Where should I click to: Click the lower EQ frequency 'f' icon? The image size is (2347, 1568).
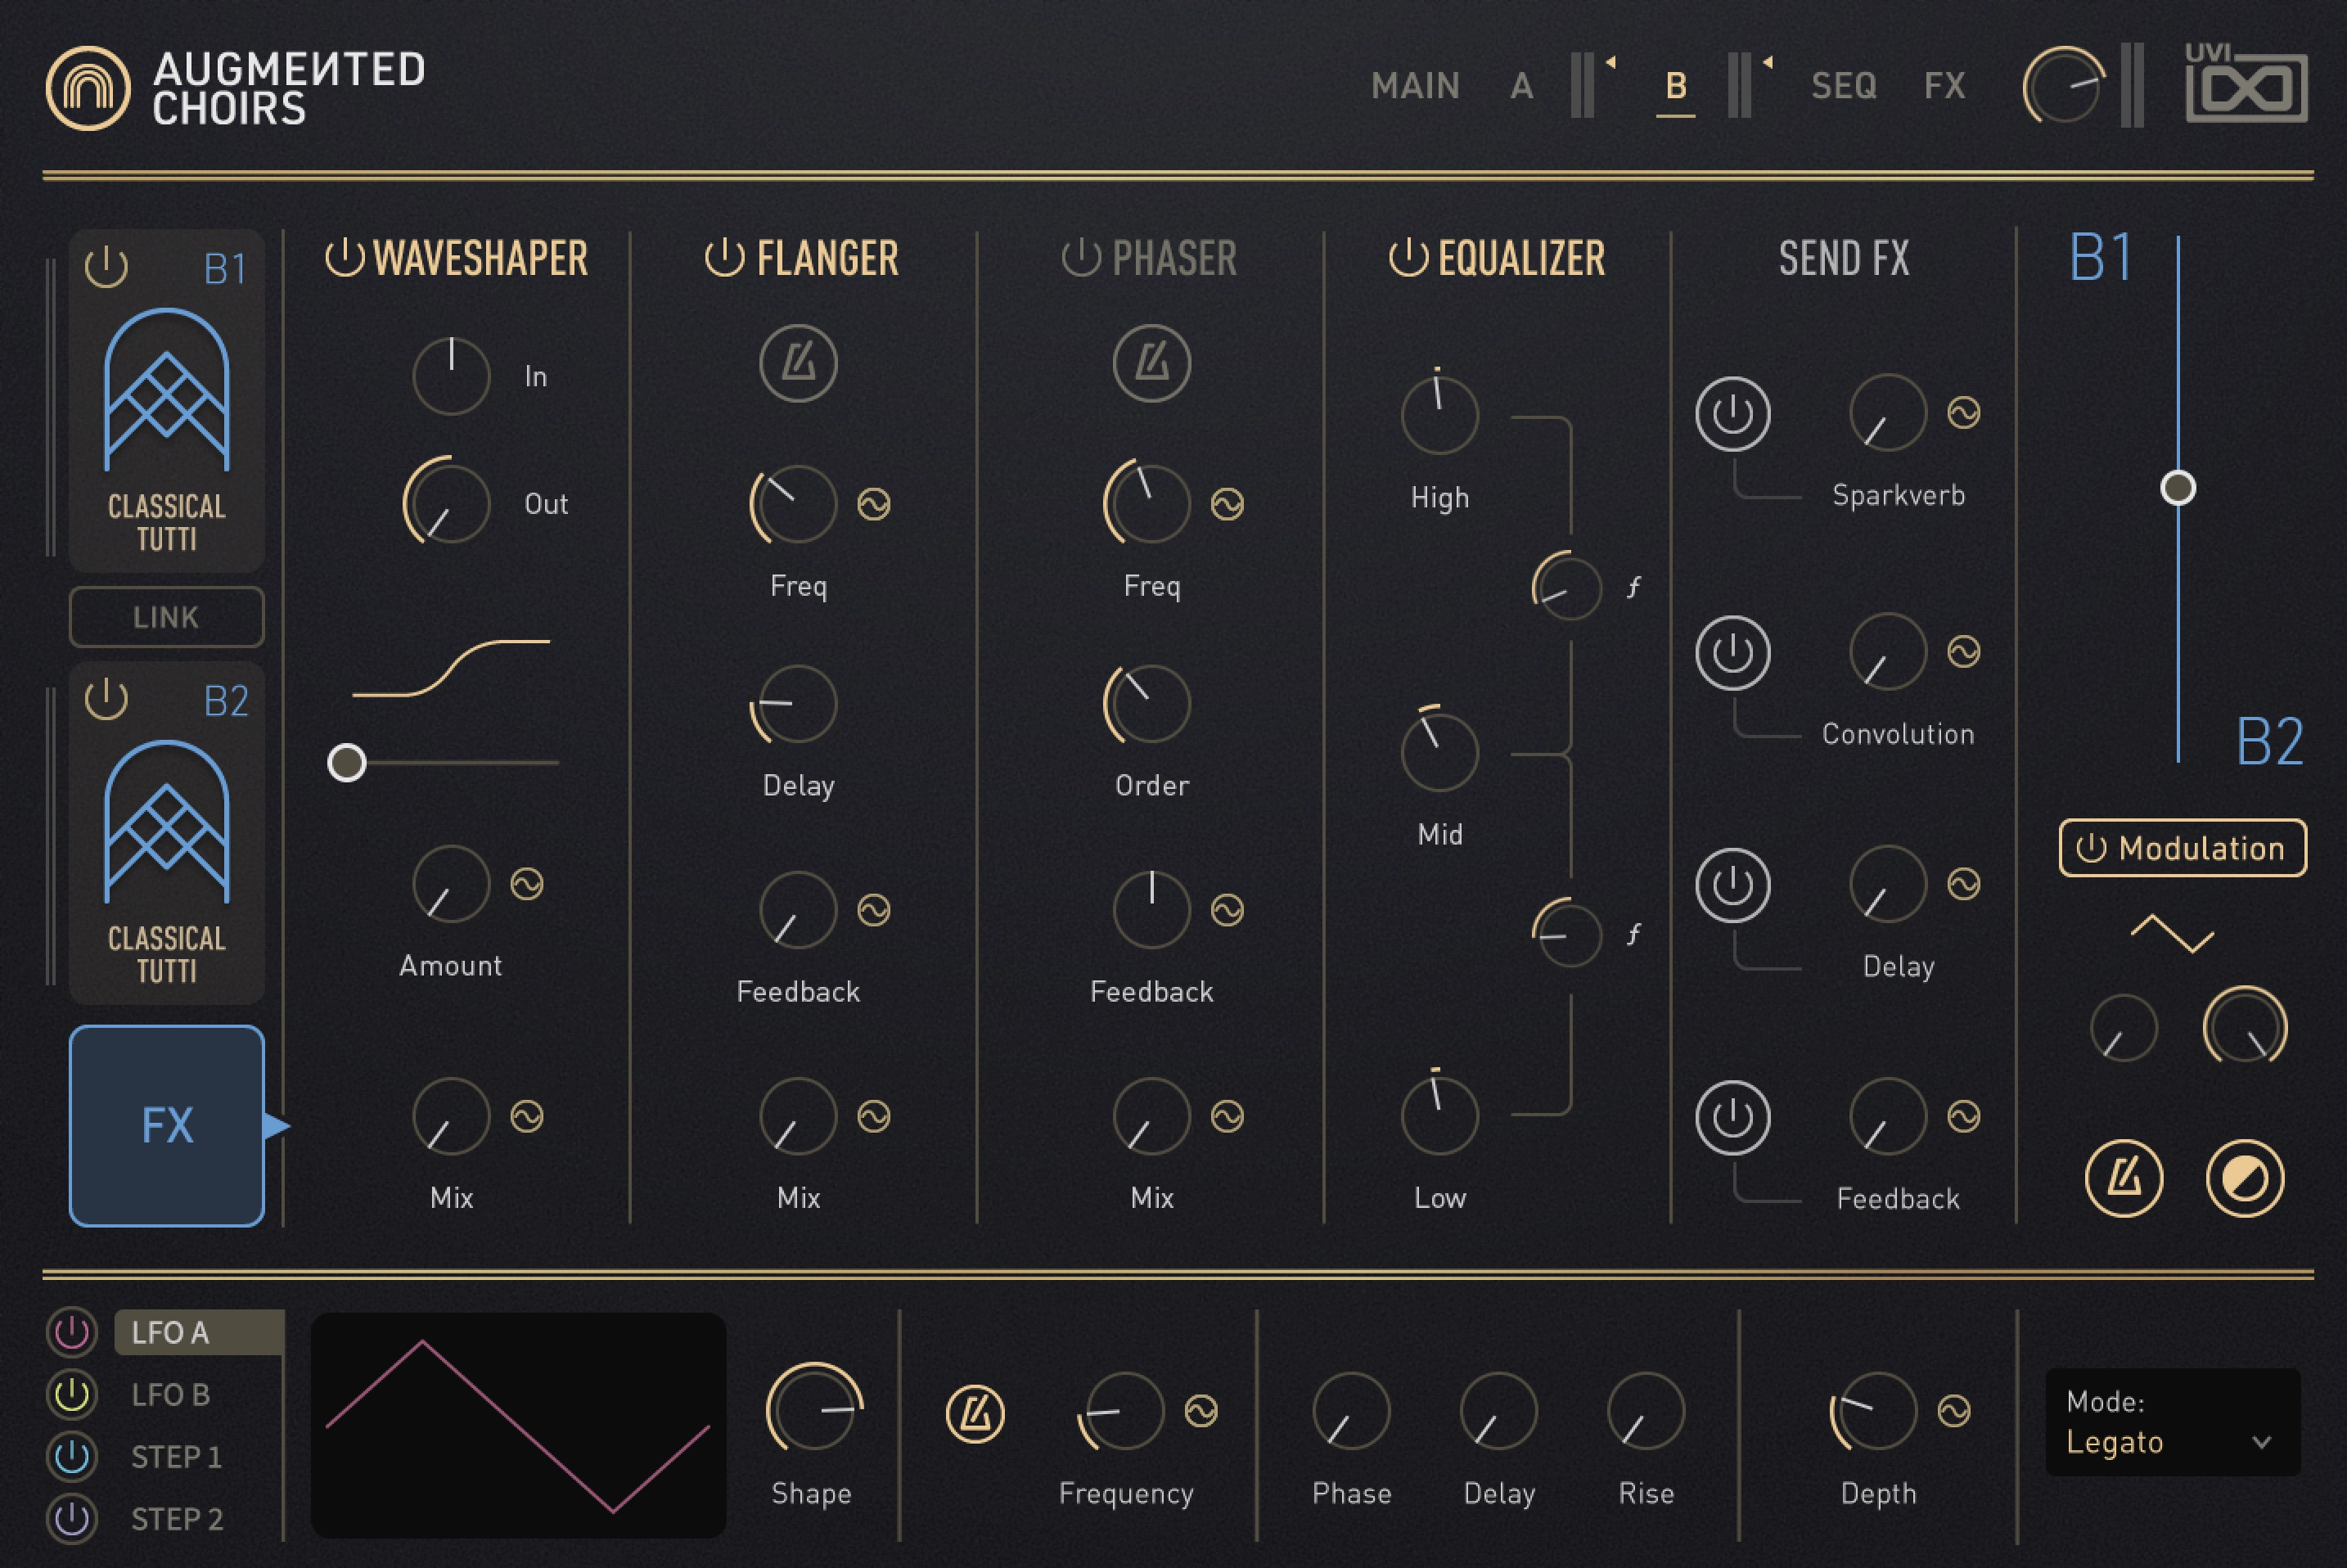tap(1633, 934)
